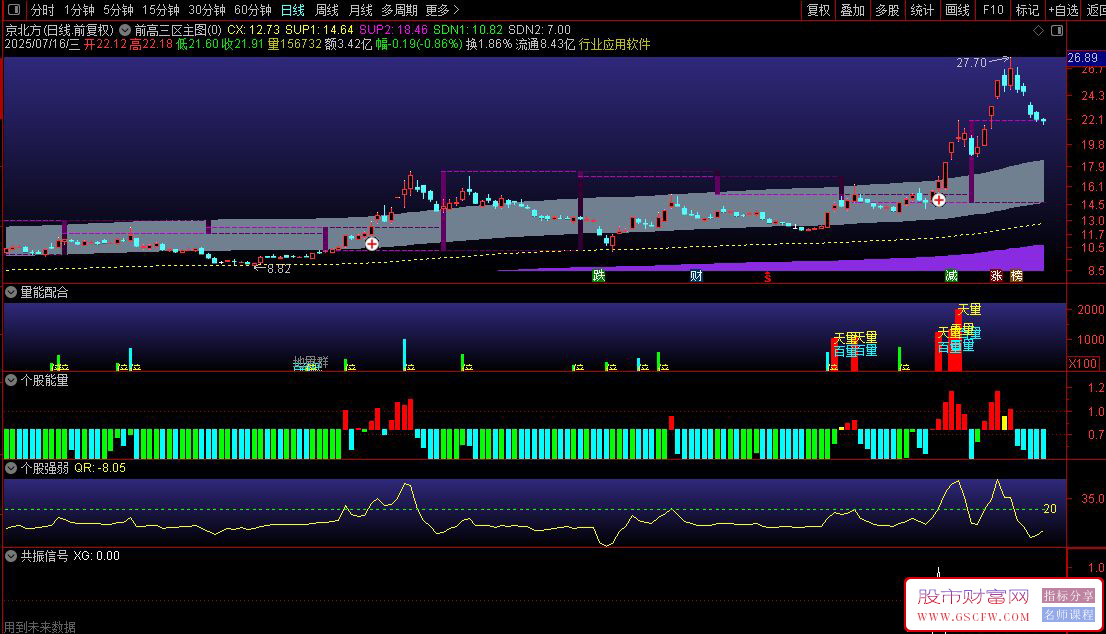Screen dimensions: 1106x634
Task: Collapse the 共振信号 indicator panel
Action: coord(11,556)
